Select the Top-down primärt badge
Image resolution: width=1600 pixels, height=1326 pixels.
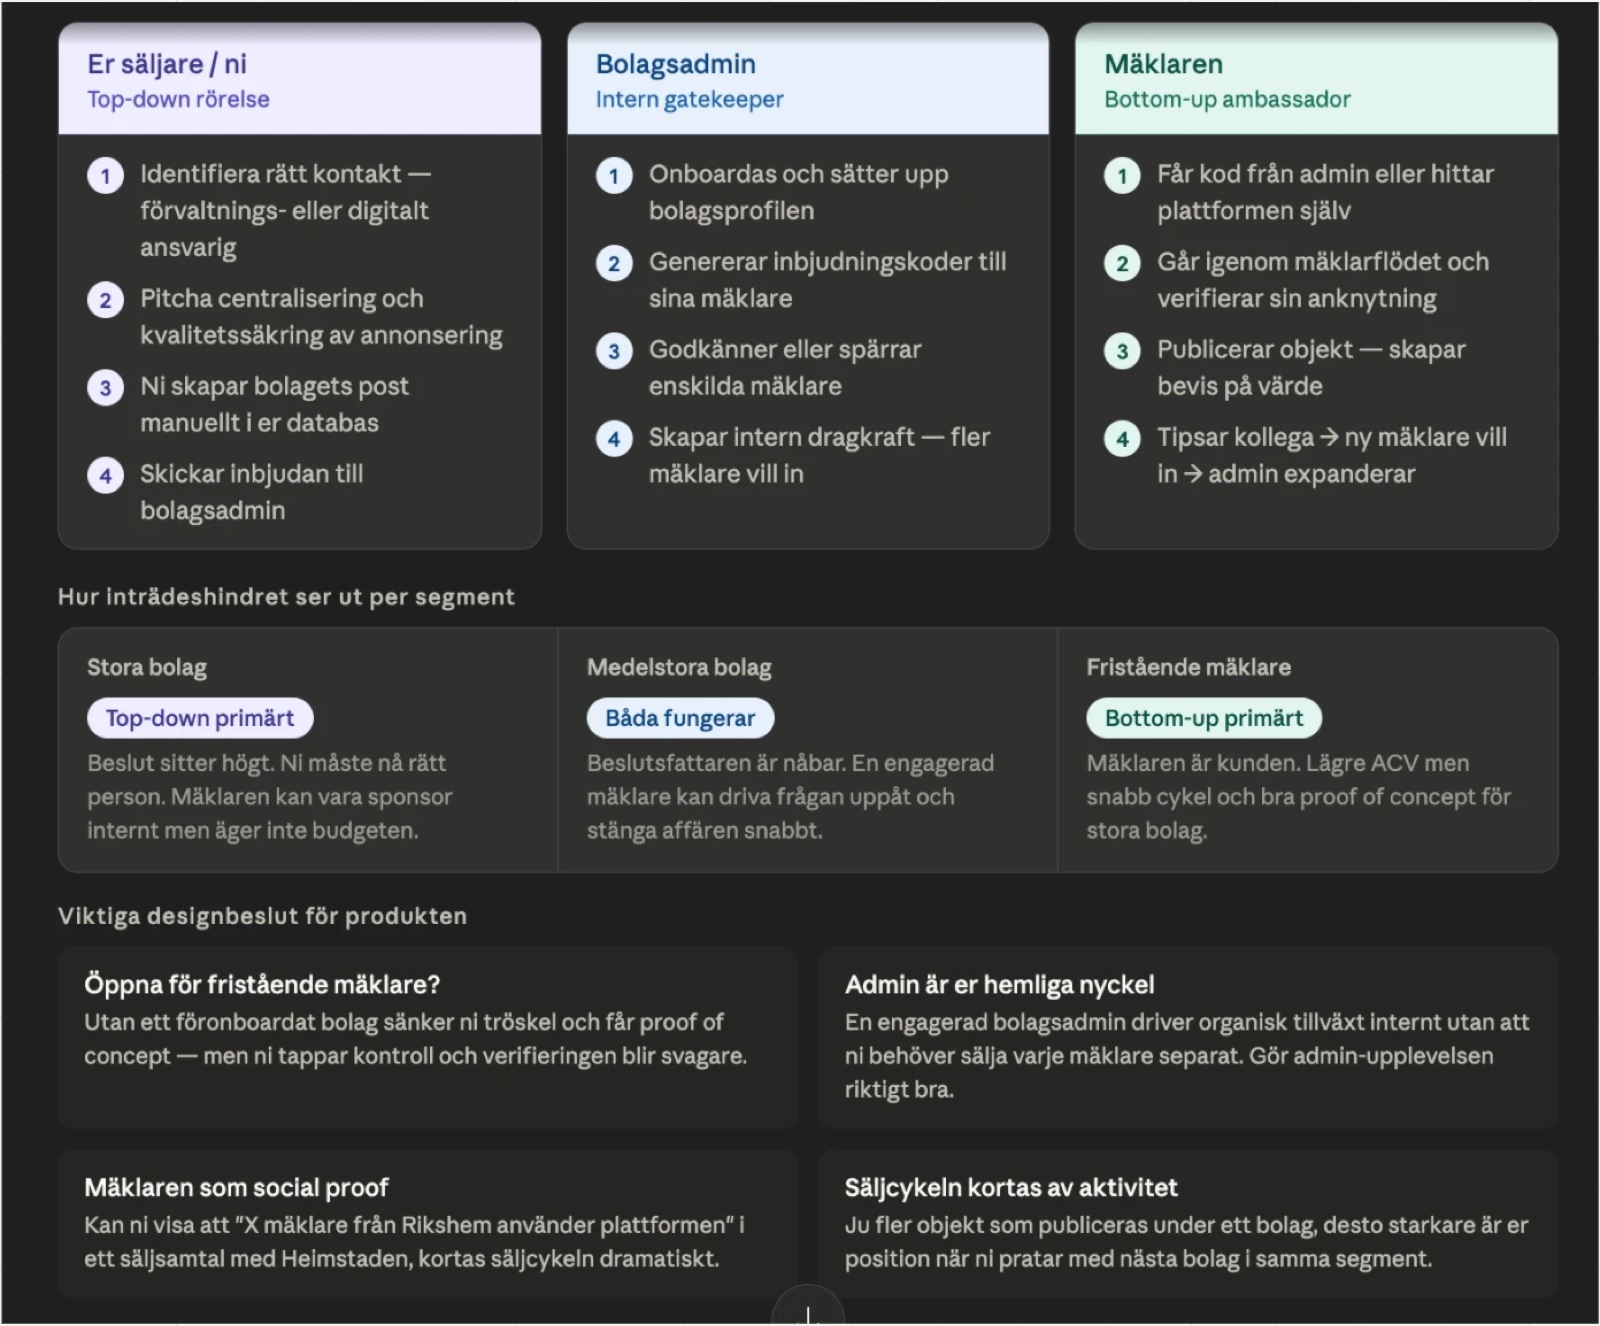pyautogui.click(x=200, y=718)
